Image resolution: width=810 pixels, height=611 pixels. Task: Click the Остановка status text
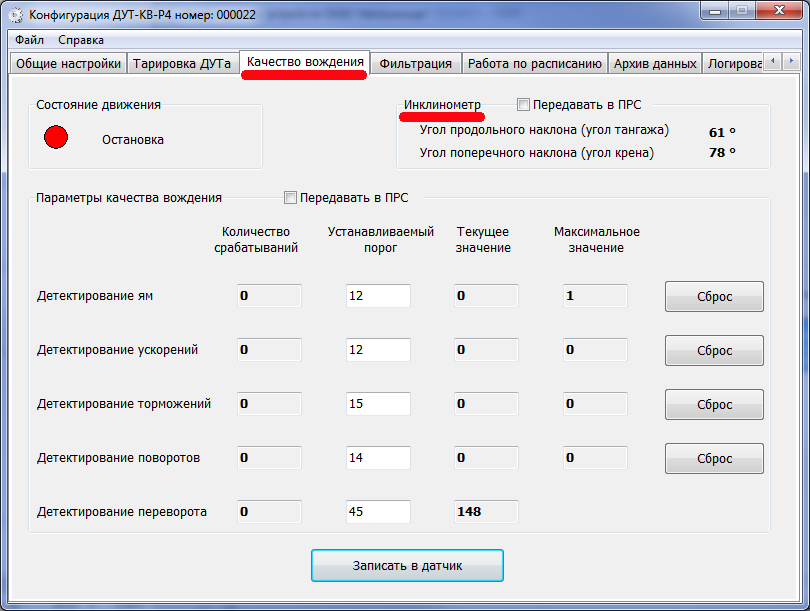tap(133, 140)
